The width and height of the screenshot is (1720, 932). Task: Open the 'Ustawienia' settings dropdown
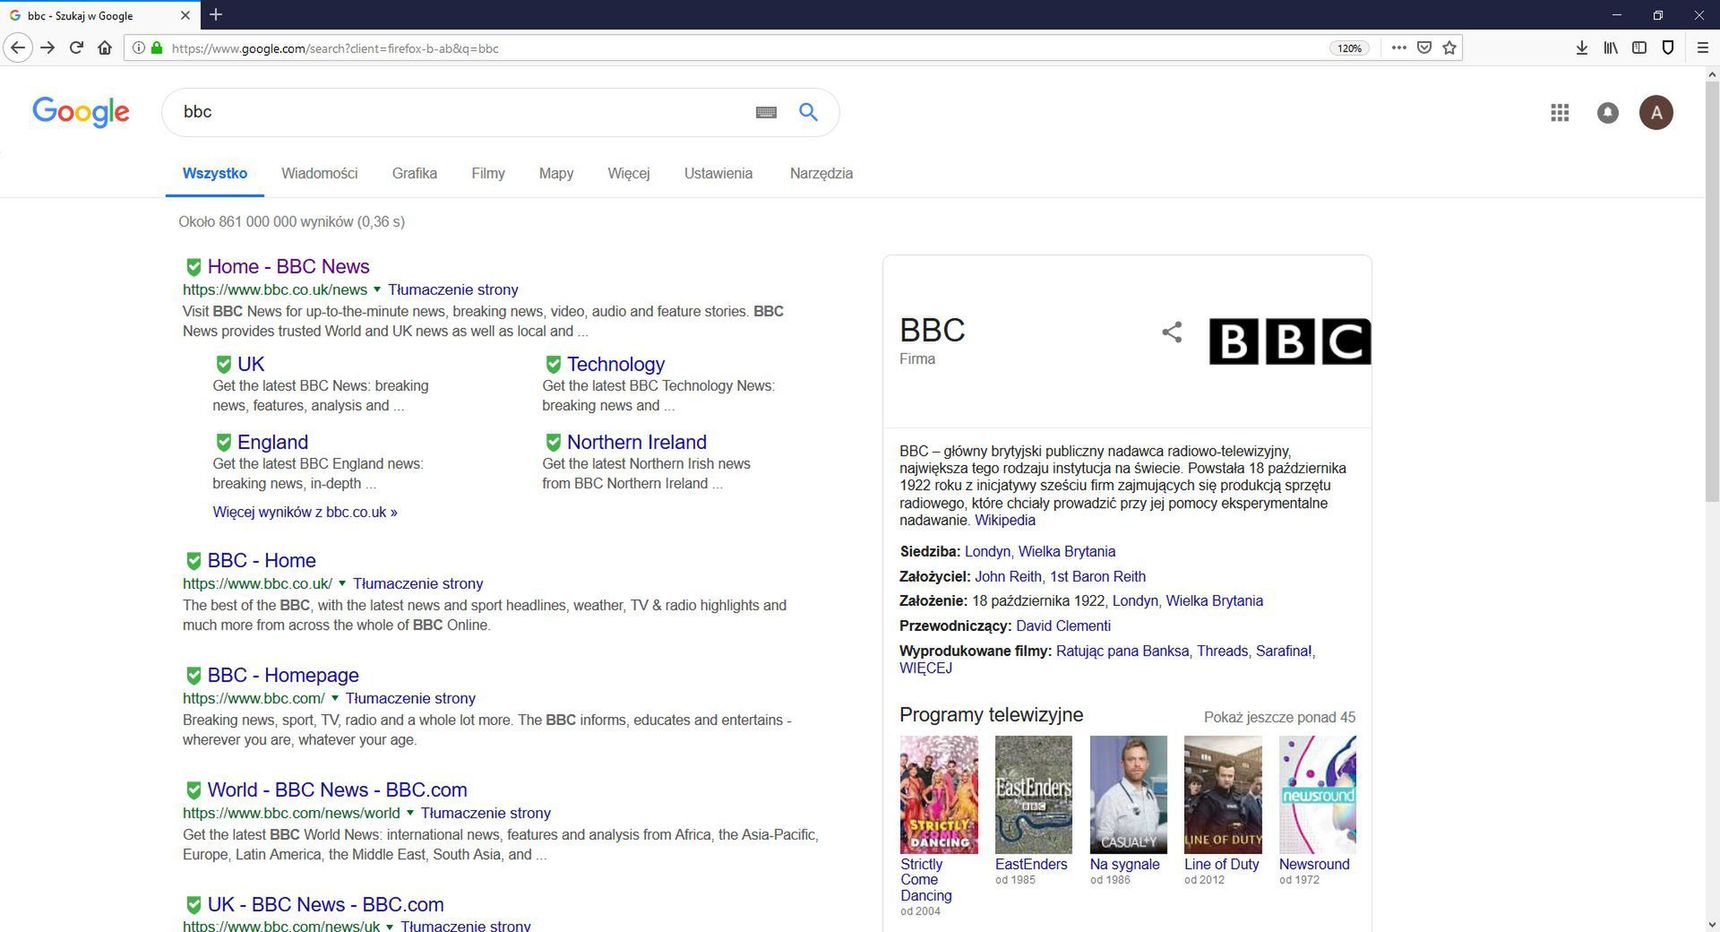click(x=718, y=173)
